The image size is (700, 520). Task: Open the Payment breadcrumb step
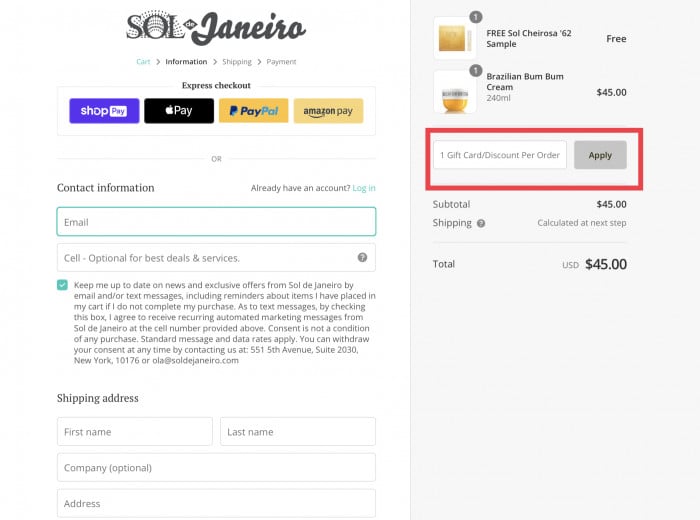[x=281, y=62]
